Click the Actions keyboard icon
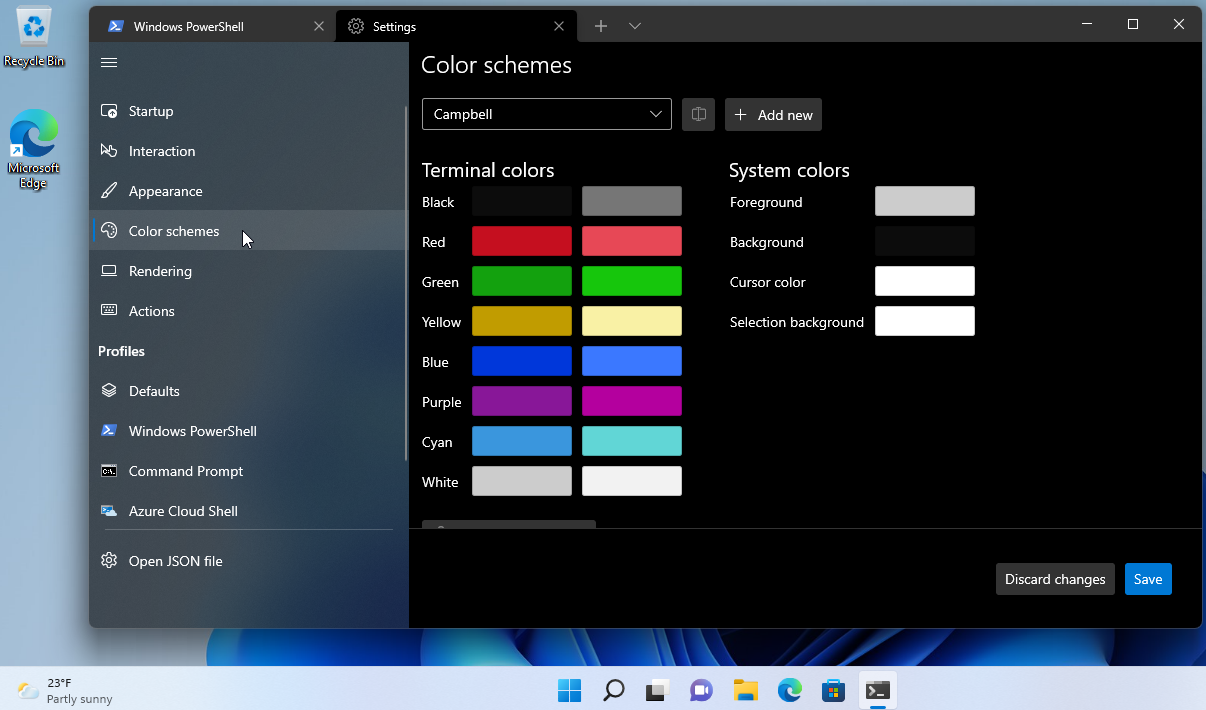Image resolution: width=1206 pixels, height=710 pixels. pyautogui.click(x=109, y=311)
